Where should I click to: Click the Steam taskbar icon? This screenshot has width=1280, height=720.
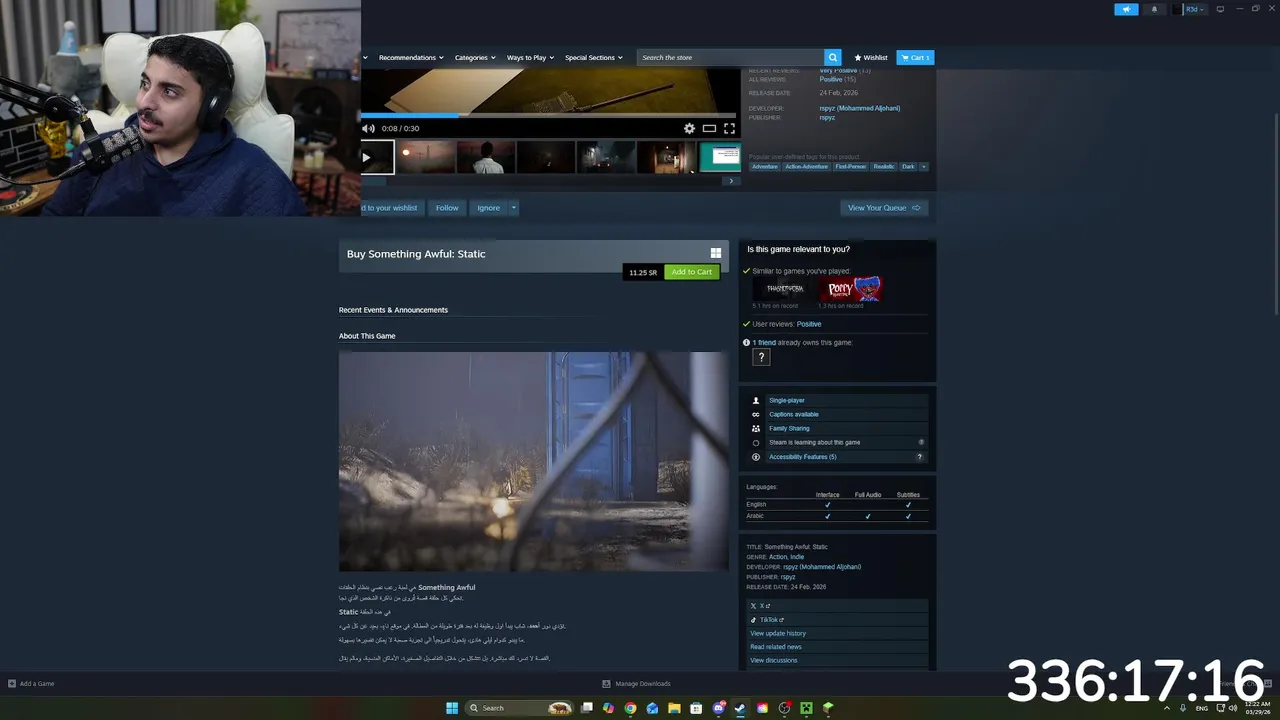point(740,708)
